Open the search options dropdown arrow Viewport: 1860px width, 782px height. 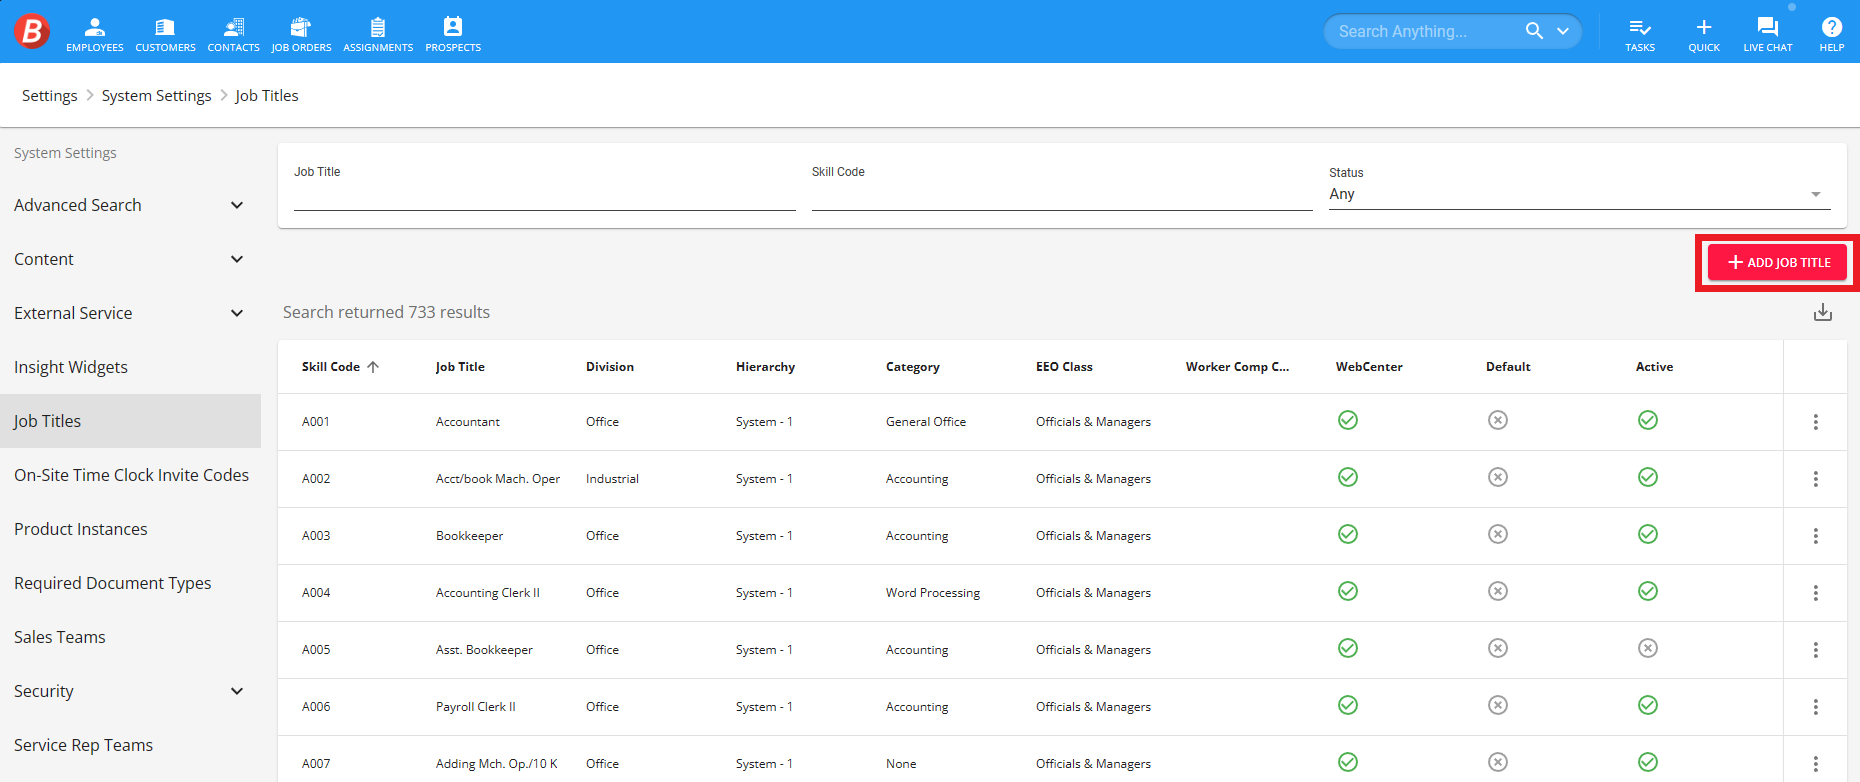click(1563, 31)
